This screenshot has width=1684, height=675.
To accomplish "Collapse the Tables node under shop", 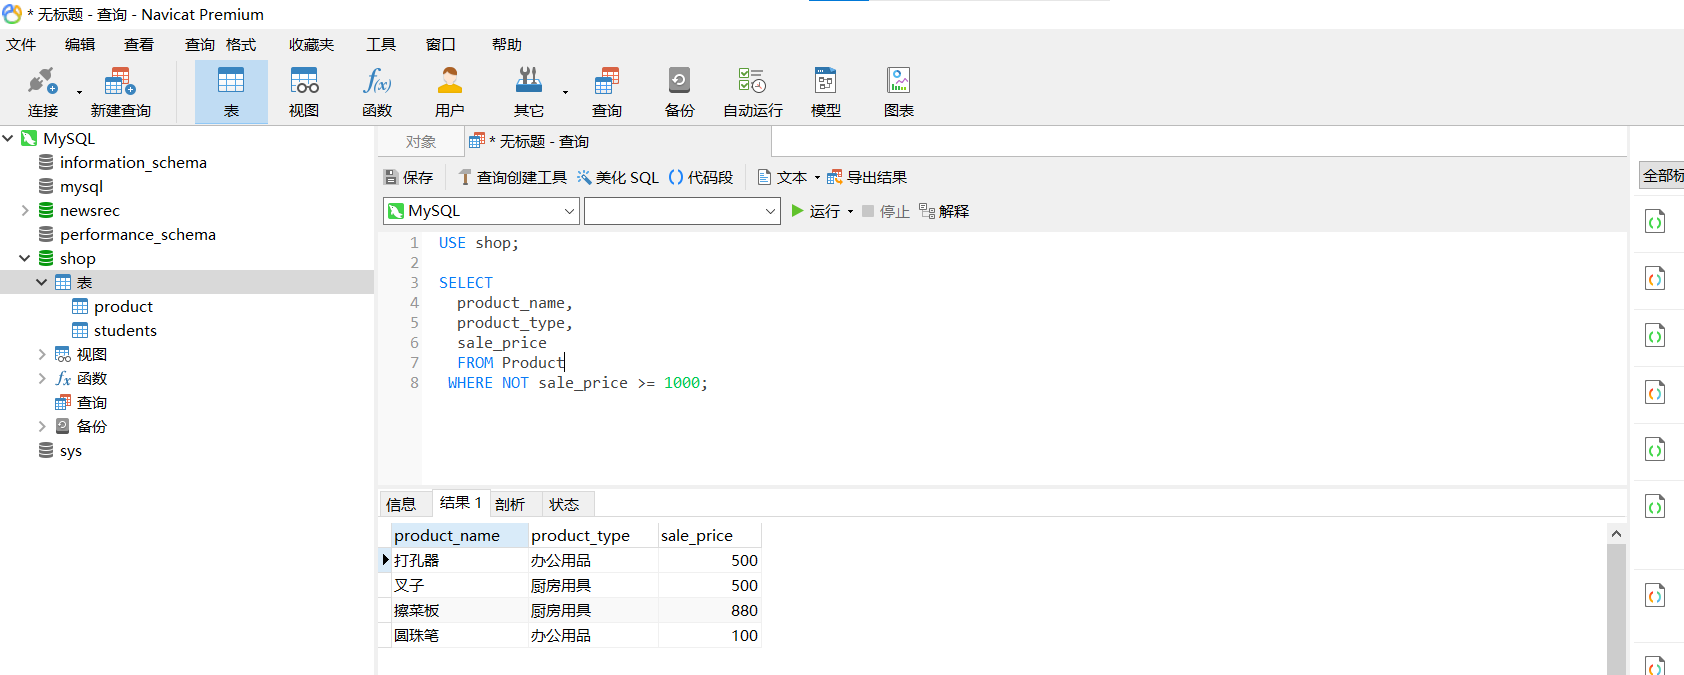I will click(x=42, y=282).
